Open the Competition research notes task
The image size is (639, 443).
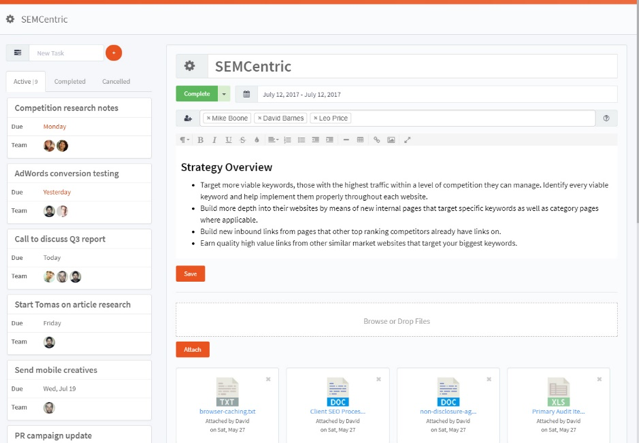[x=66, y=108]
